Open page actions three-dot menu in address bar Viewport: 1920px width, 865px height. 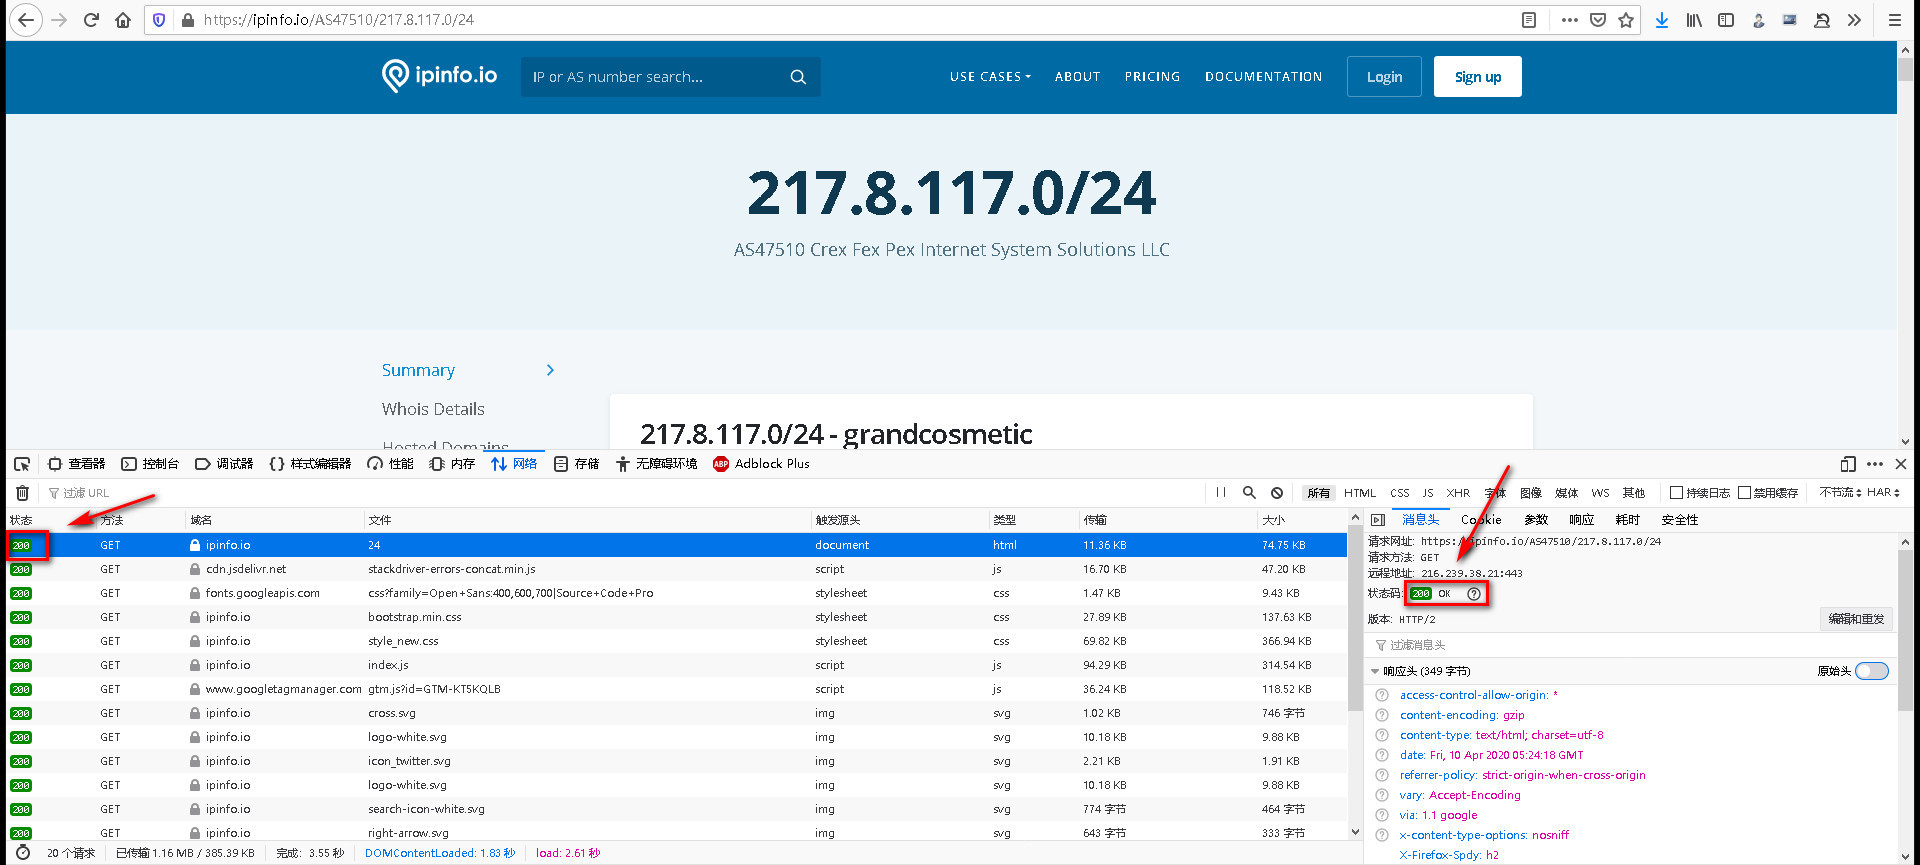tap(1569, 20)
